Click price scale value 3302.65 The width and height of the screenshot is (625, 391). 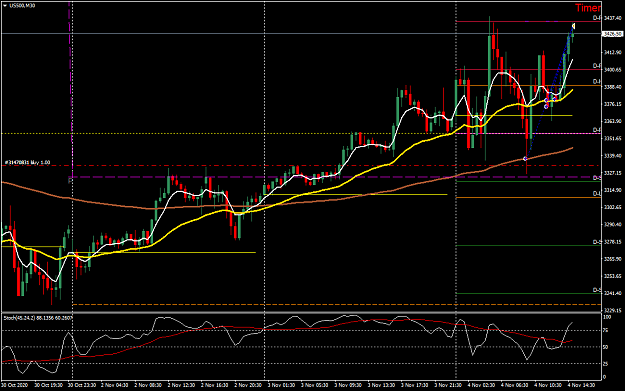613,207
